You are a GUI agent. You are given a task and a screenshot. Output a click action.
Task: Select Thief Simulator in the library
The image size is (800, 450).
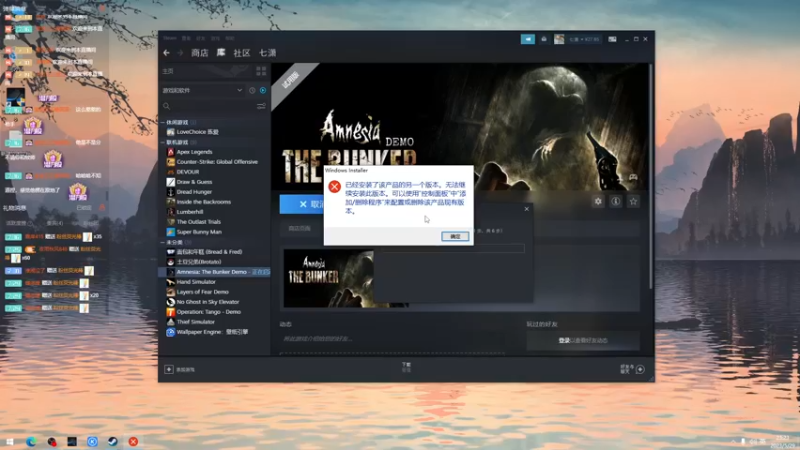(x=195, y=322)
